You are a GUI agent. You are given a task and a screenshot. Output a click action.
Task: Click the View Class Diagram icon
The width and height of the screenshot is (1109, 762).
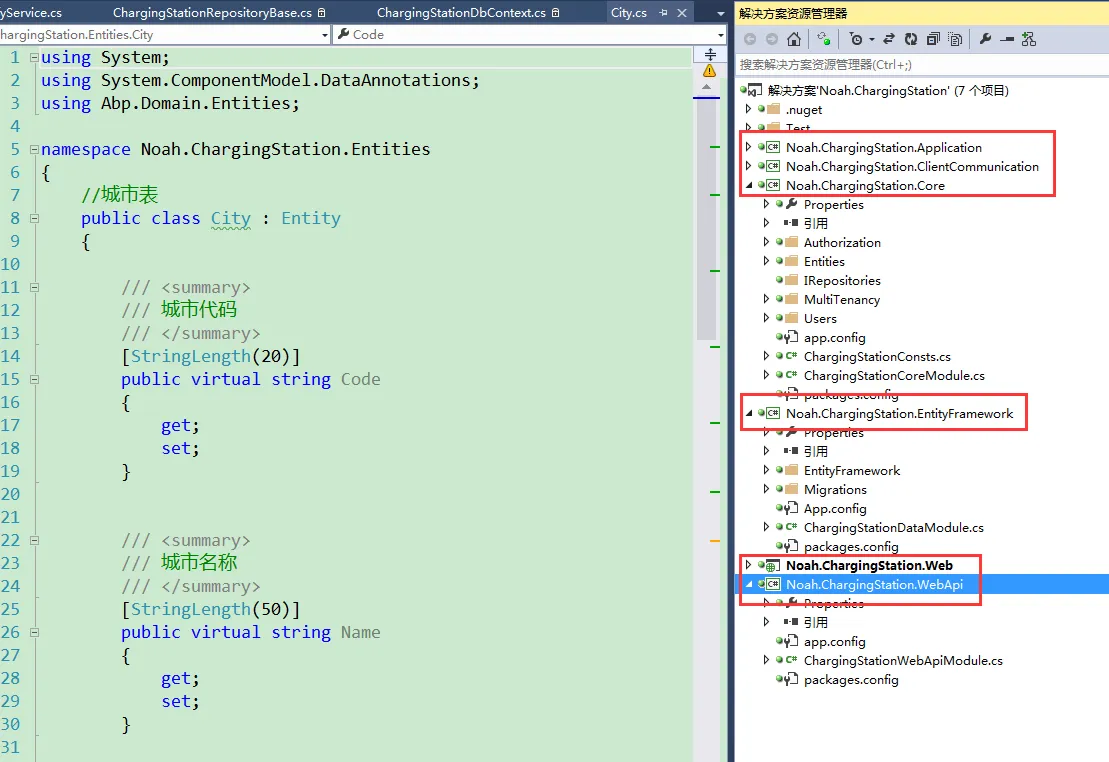(x=1029, y=39)
